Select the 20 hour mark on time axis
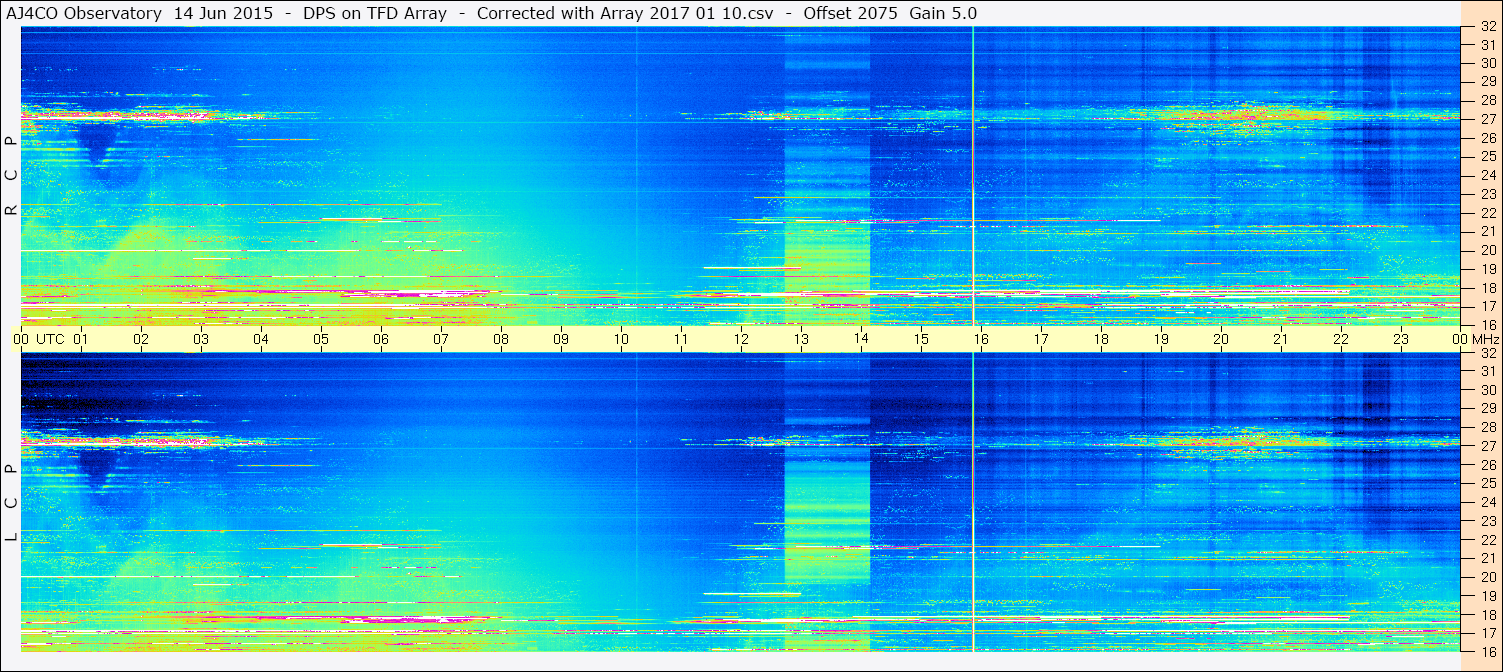This screenshot has width=1503, height=672. click(1221, 339)
